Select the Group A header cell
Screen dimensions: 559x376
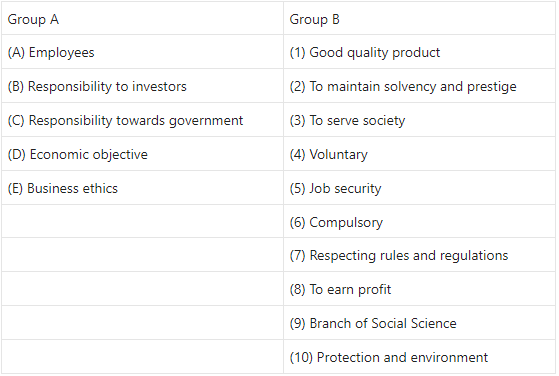pyautogui.click(x=142, y=19)
